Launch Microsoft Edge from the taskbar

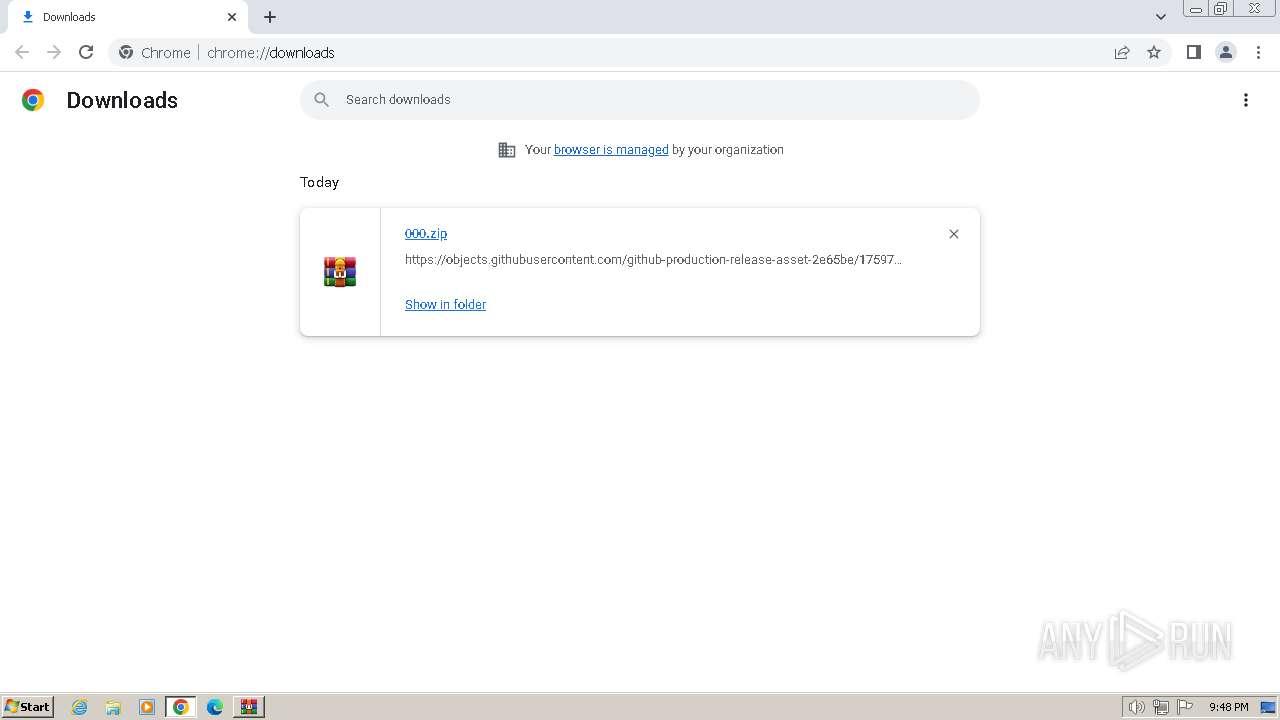[x=214, y=707]
